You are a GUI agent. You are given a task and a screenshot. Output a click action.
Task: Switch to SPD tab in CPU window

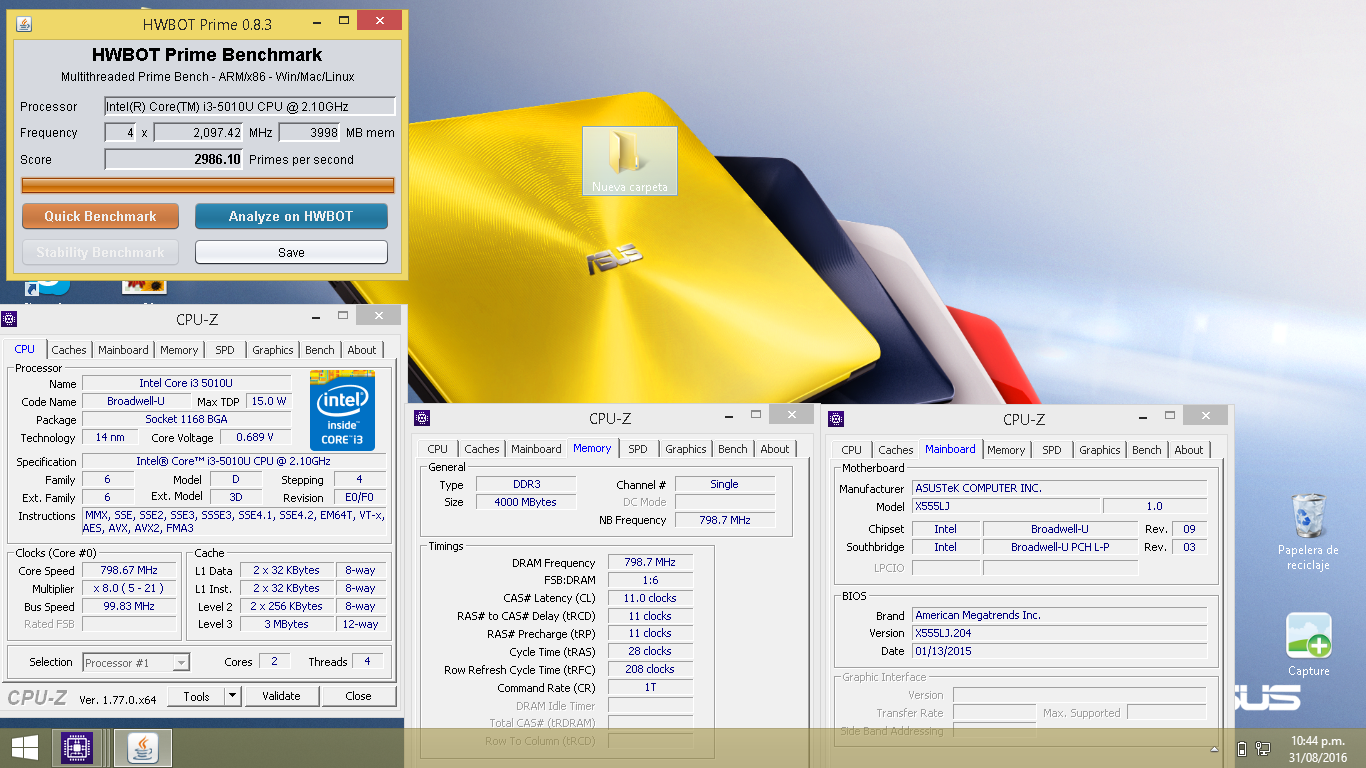pyautogui.click(x=225, y=350)
